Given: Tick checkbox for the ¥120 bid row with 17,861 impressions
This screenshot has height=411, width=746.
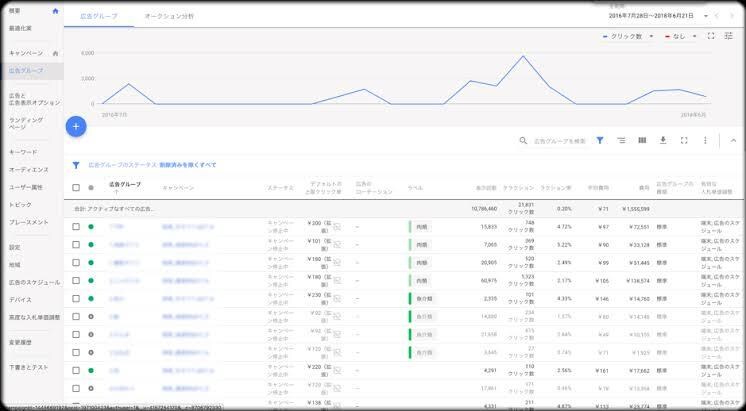Looking at the screenshot, I should 76,388.
